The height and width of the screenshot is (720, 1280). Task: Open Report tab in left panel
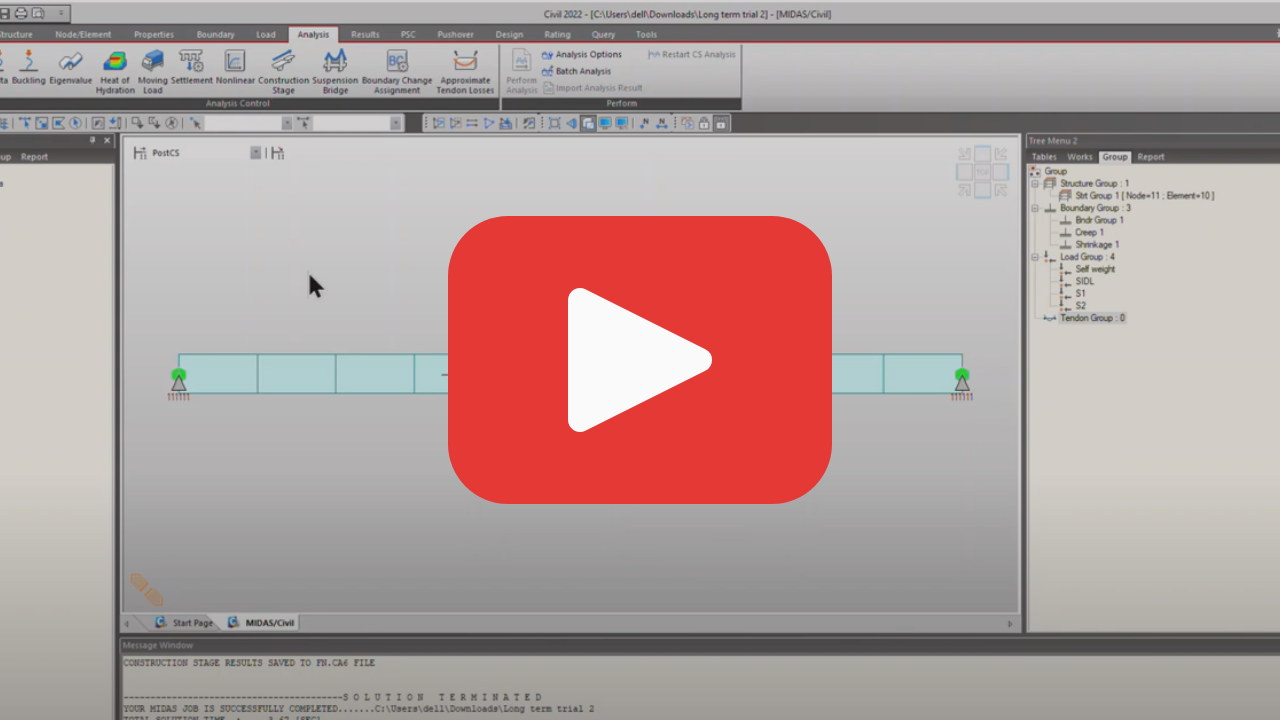34,157
